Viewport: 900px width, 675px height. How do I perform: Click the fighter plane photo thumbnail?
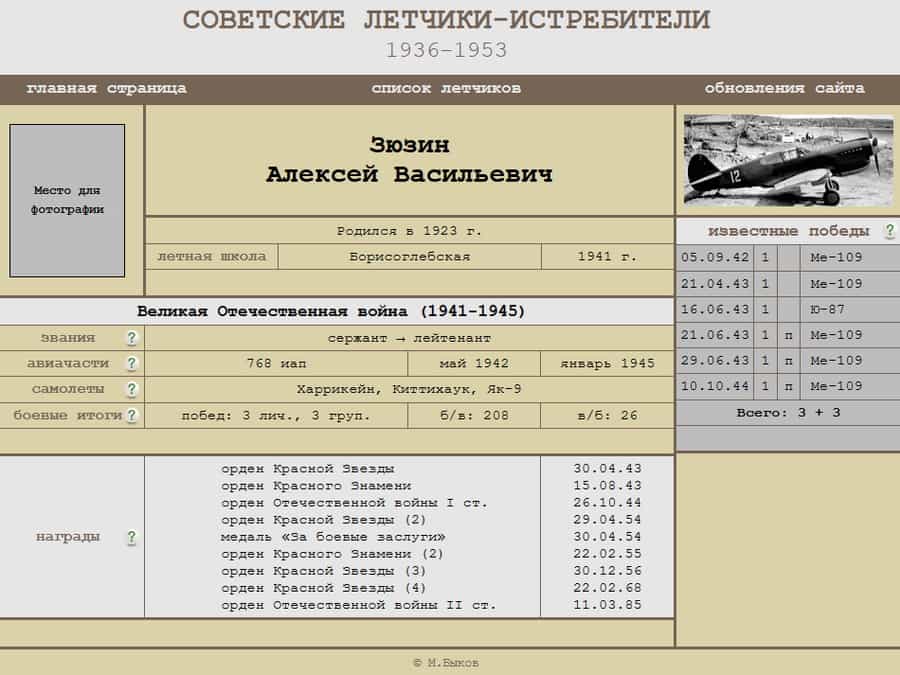click(x=788, y=160)
